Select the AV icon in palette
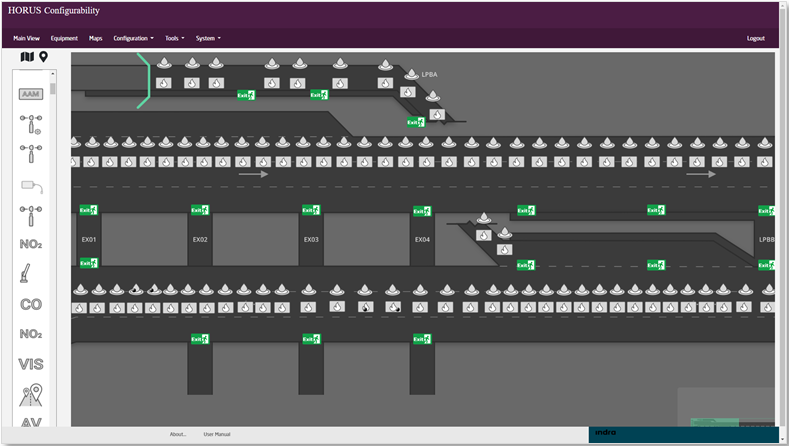This screenshot has width=789, height=446. [x=31, y=422]
